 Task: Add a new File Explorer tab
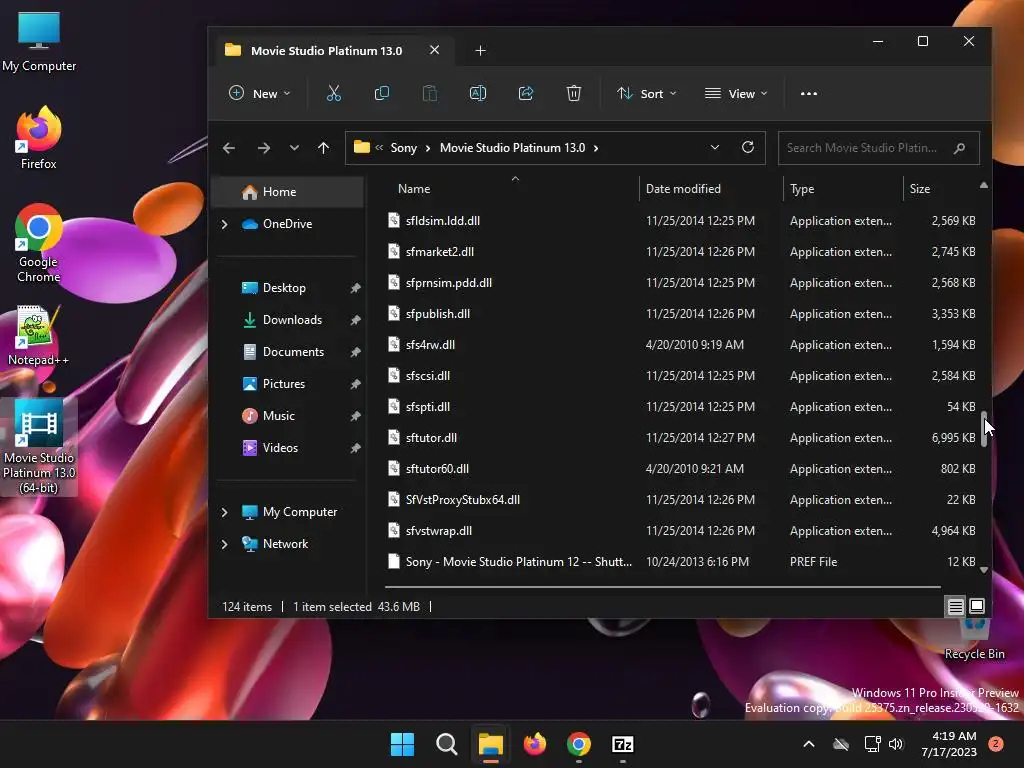480,50
